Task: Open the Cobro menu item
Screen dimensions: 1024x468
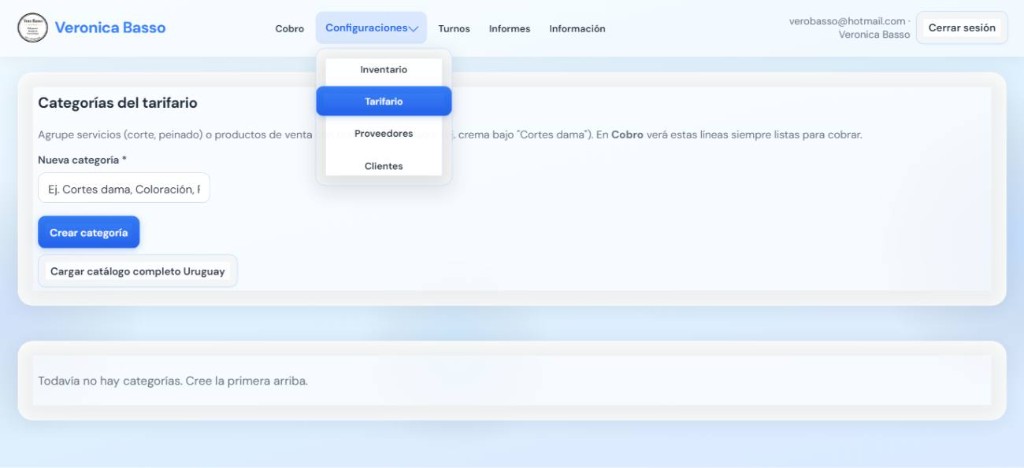Action: tap(289, 29)
